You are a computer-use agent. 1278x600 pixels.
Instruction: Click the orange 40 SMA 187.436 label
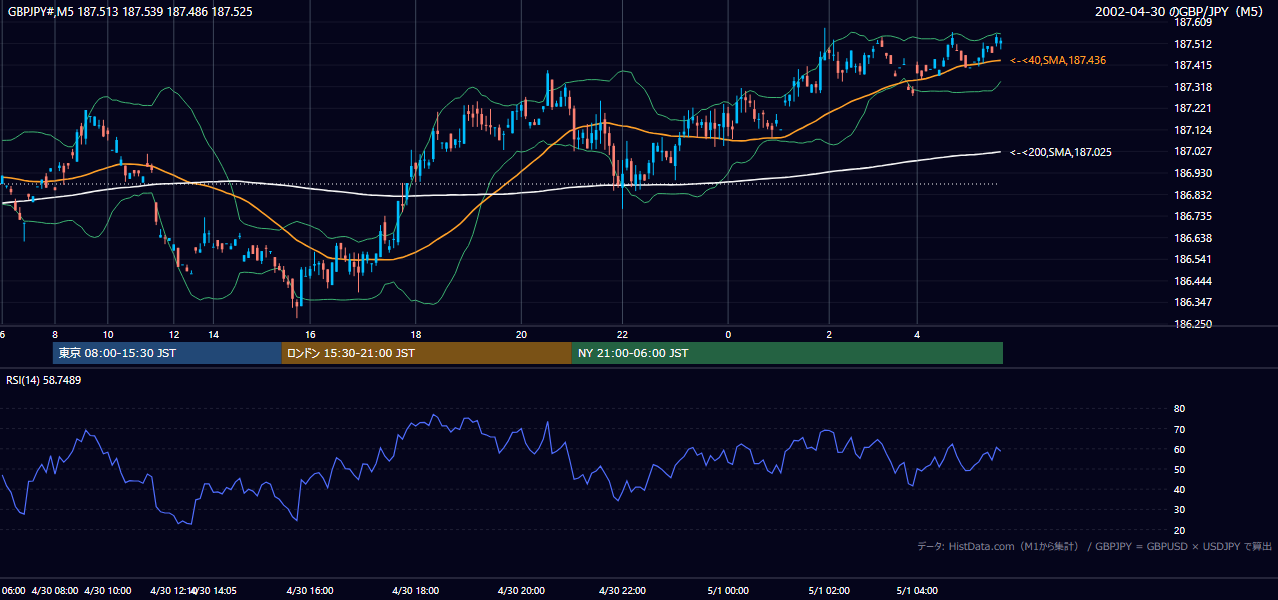click(x=1058, y=61)
